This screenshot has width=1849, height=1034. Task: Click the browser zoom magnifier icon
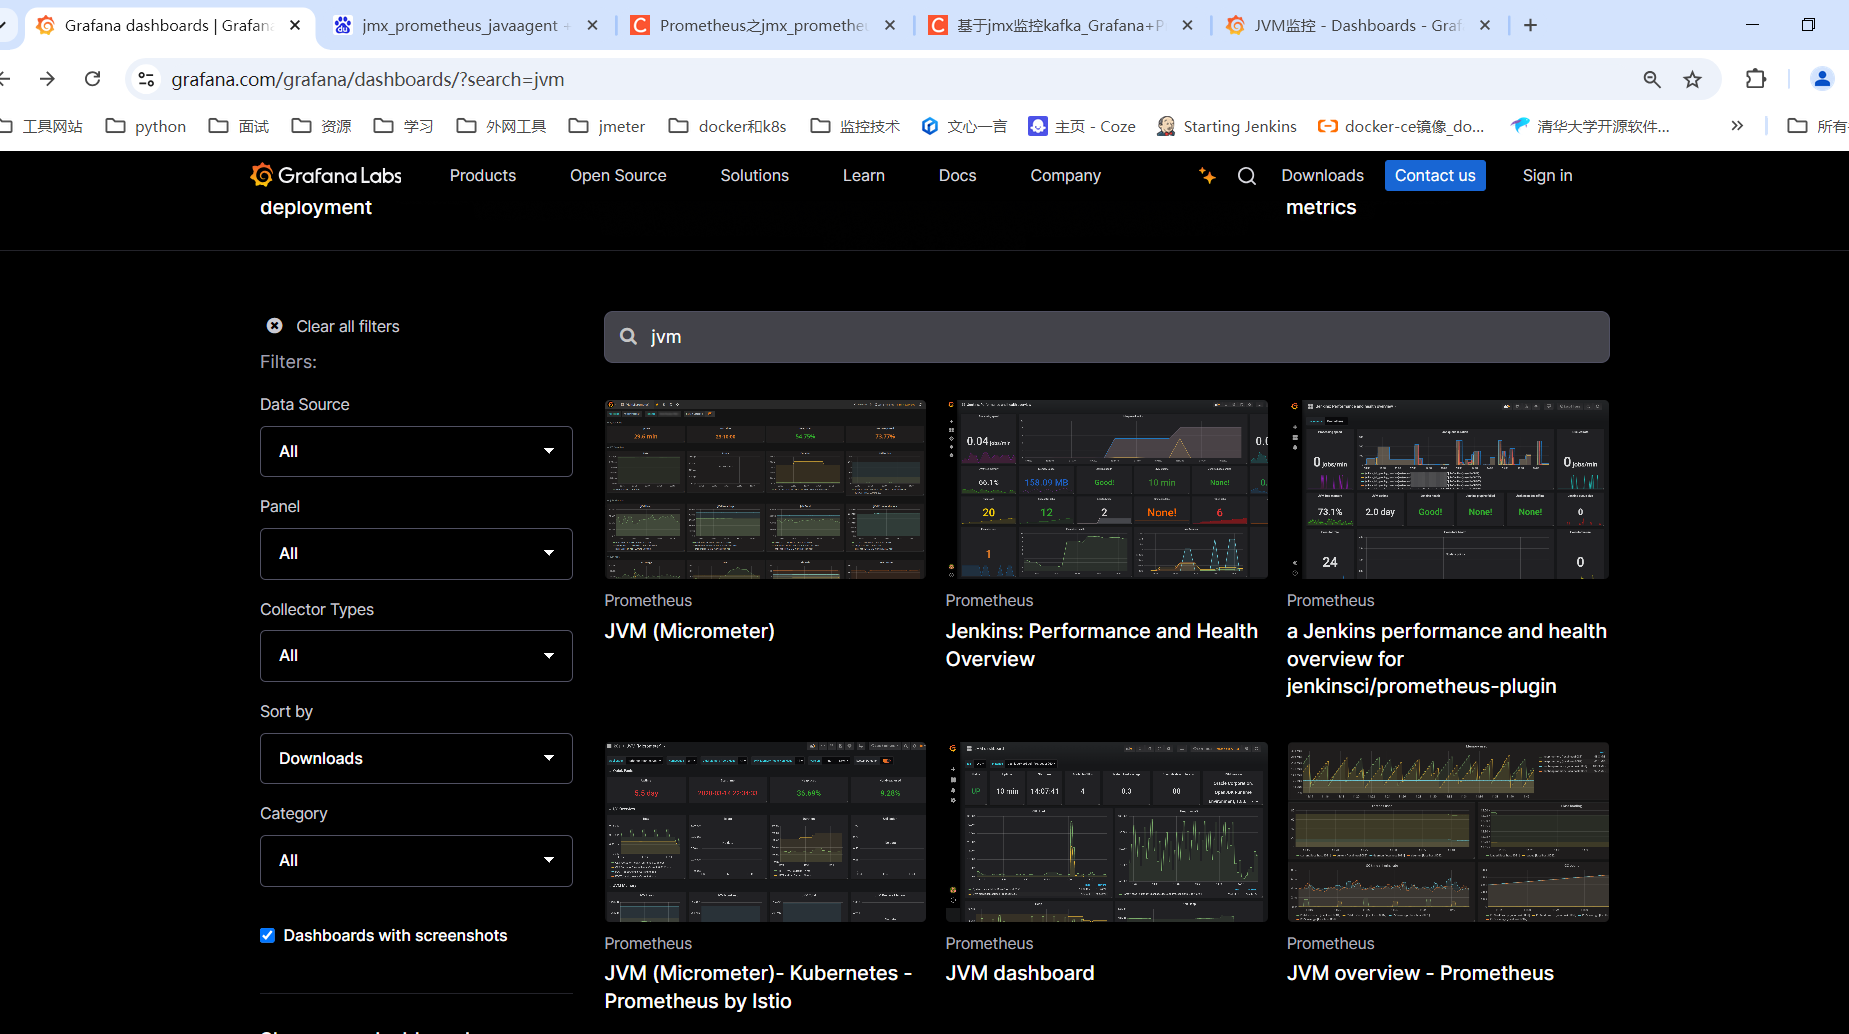tap(1652, 79)
